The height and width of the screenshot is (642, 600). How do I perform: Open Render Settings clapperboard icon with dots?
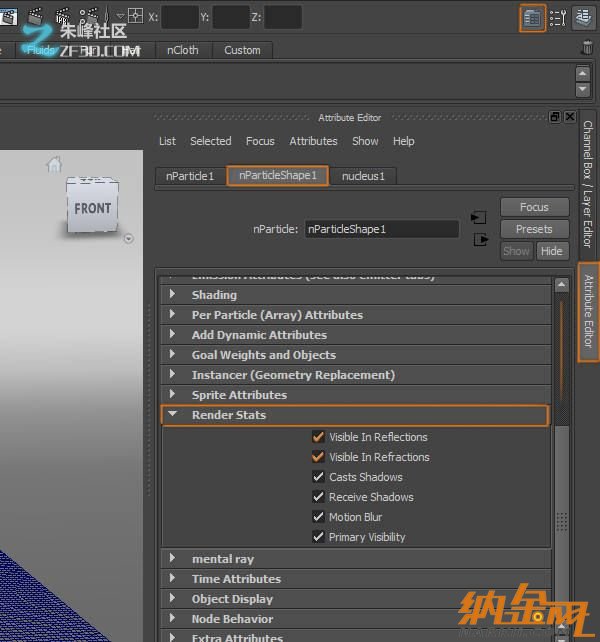89,16
